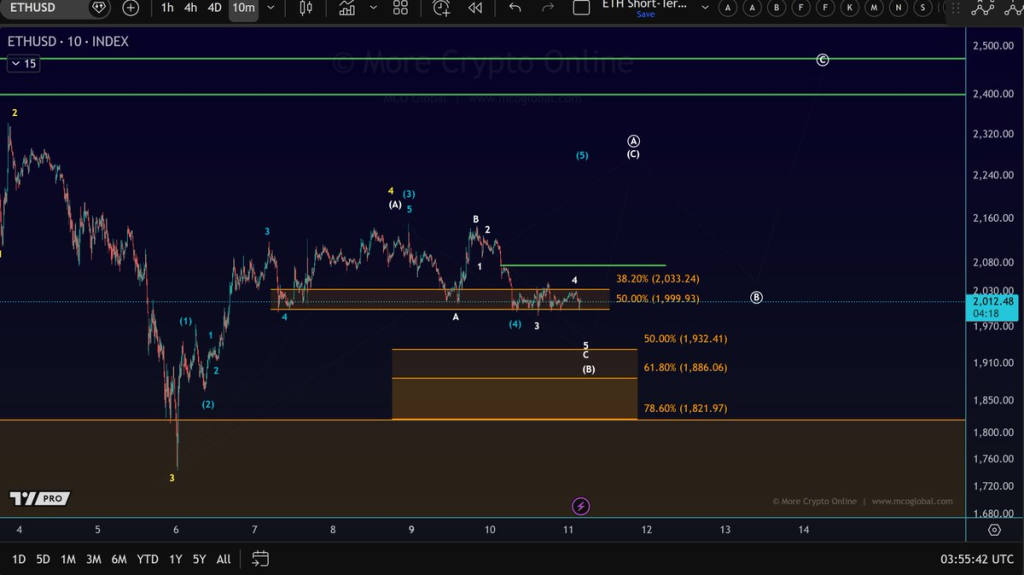
Task: Start bar replay mode
Action: [476, 8]
